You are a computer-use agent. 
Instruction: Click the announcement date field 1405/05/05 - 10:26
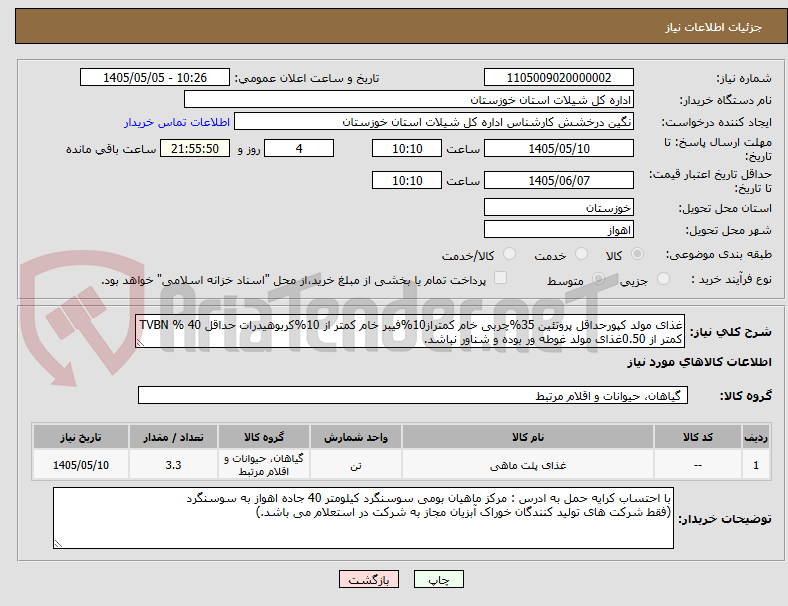point(155,77)
